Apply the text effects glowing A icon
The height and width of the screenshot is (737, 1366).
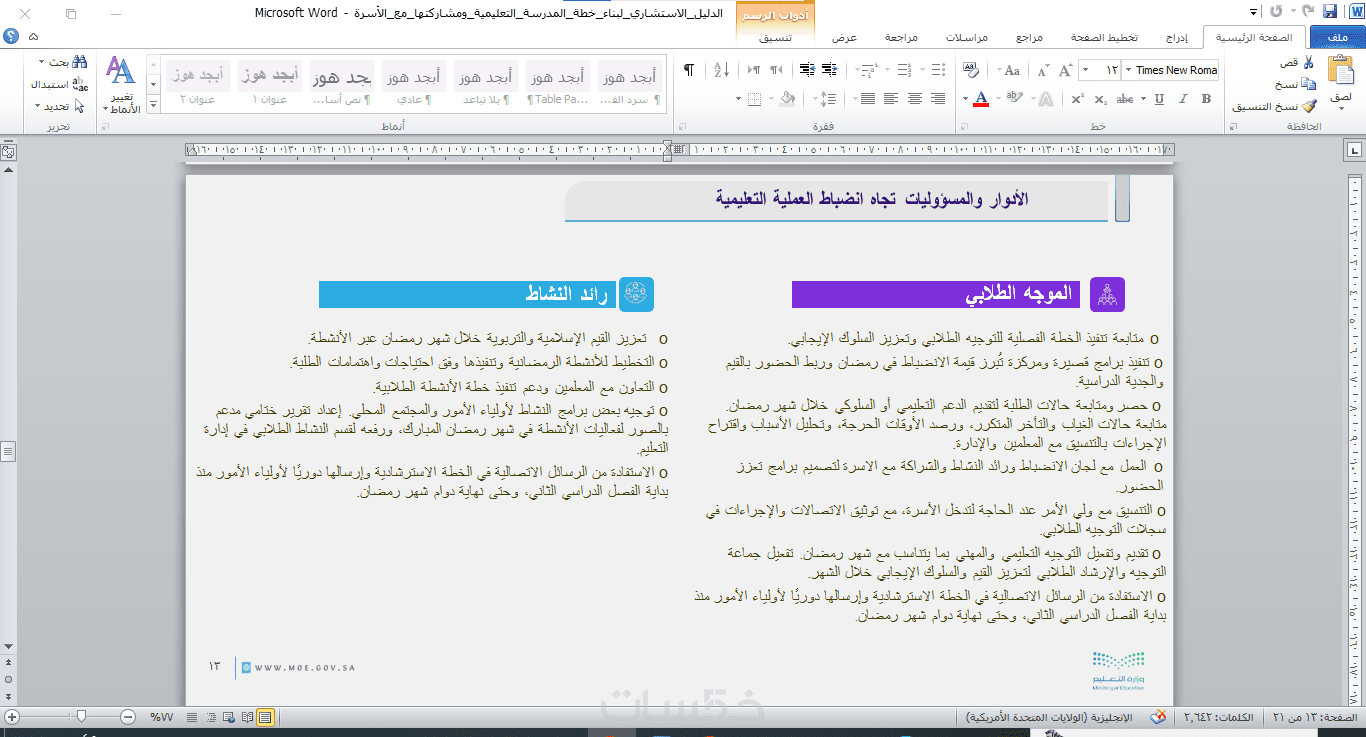[x=1044, y=98]
